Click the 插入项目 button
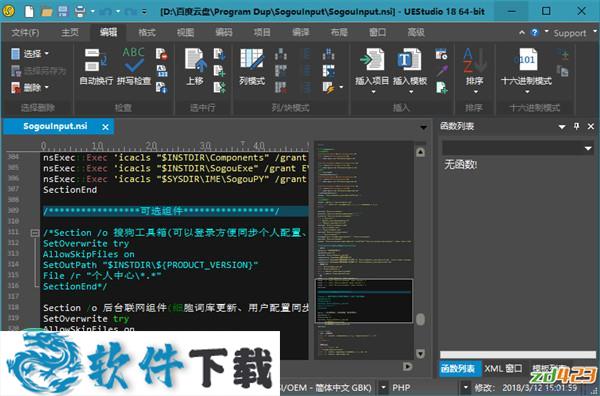The width and height of the screenshot is (600, 396). point(372,71)
